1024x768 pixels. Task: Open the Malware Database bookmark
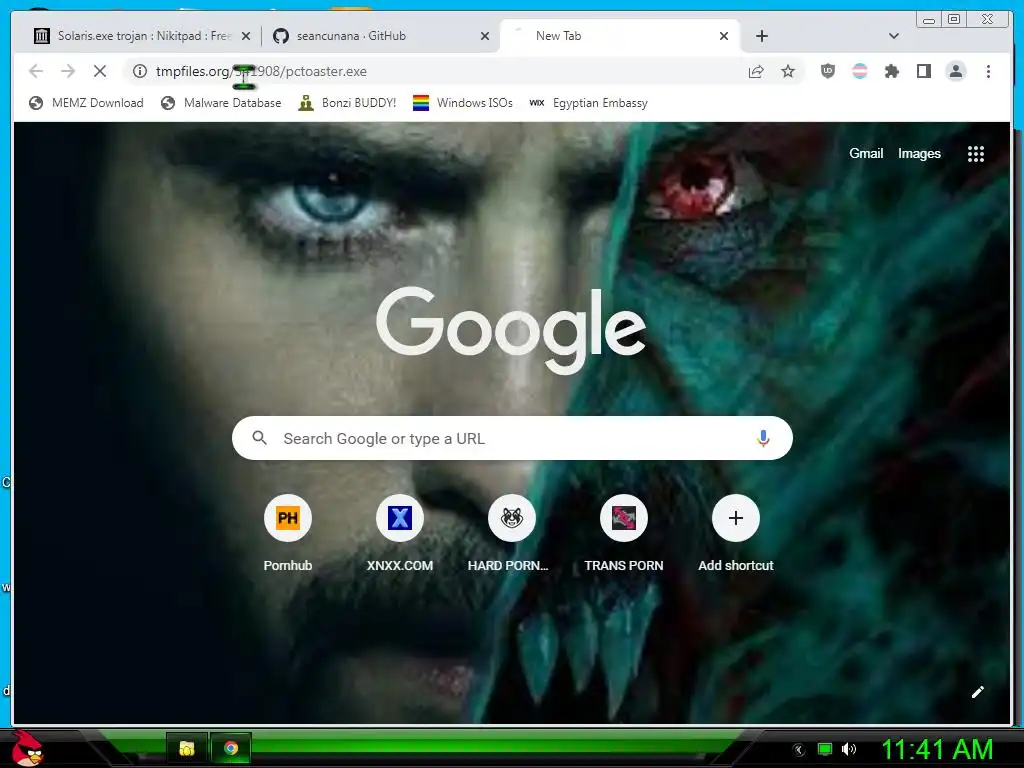(221, 103)
